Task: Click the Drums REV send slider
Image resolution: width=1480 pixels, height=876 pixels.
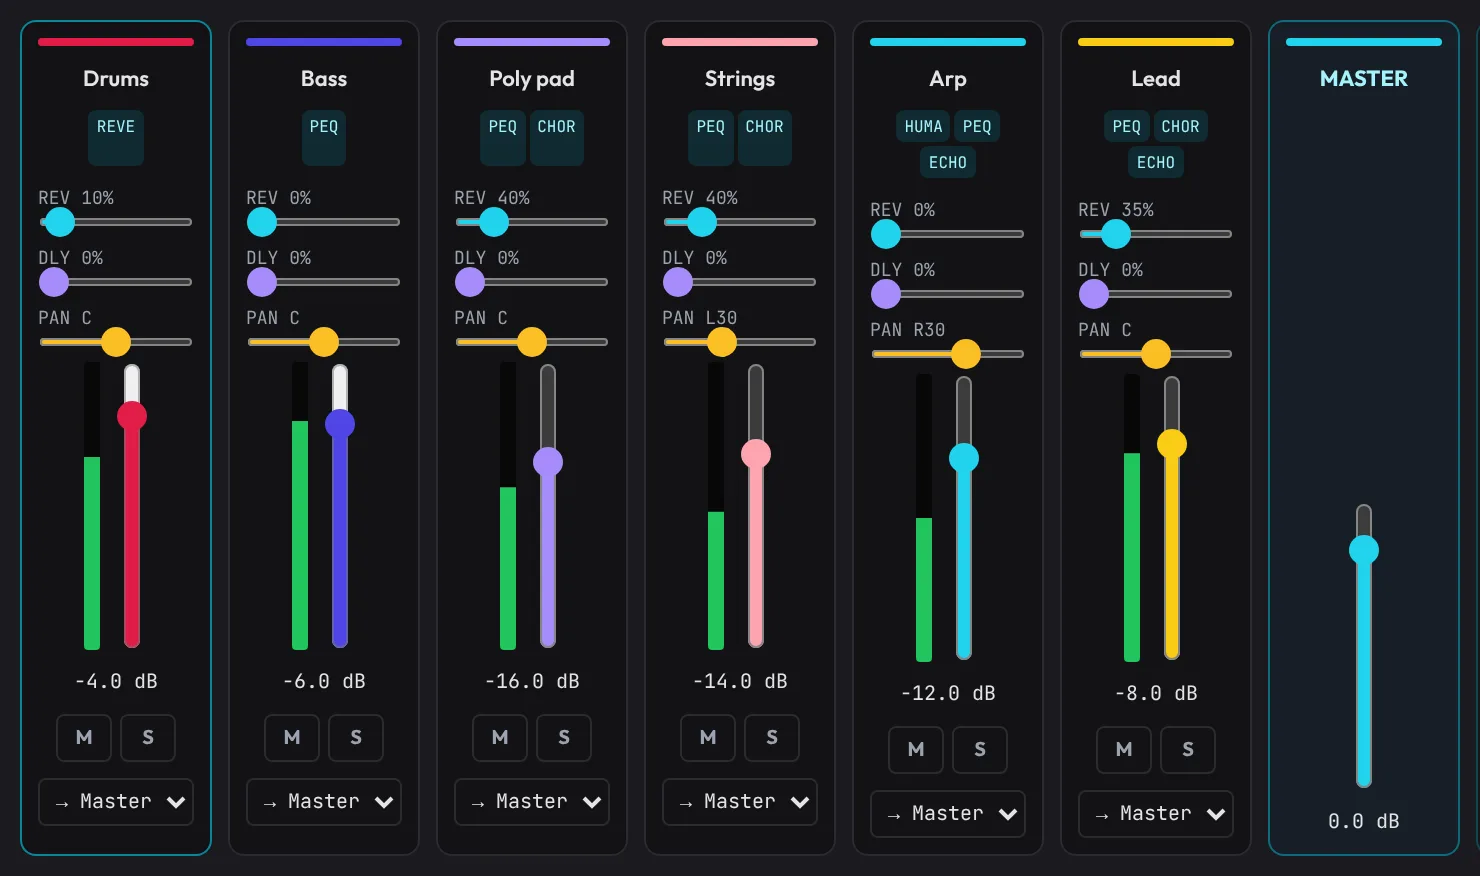Action: click(116, 222)
